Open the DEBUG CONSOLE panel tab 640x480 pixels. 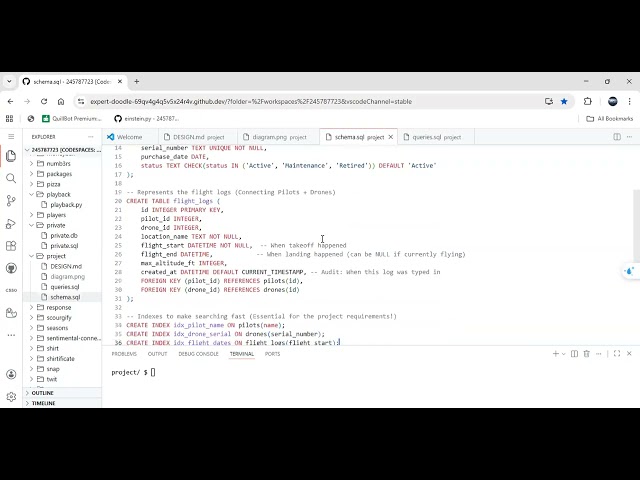click(198, 353)
